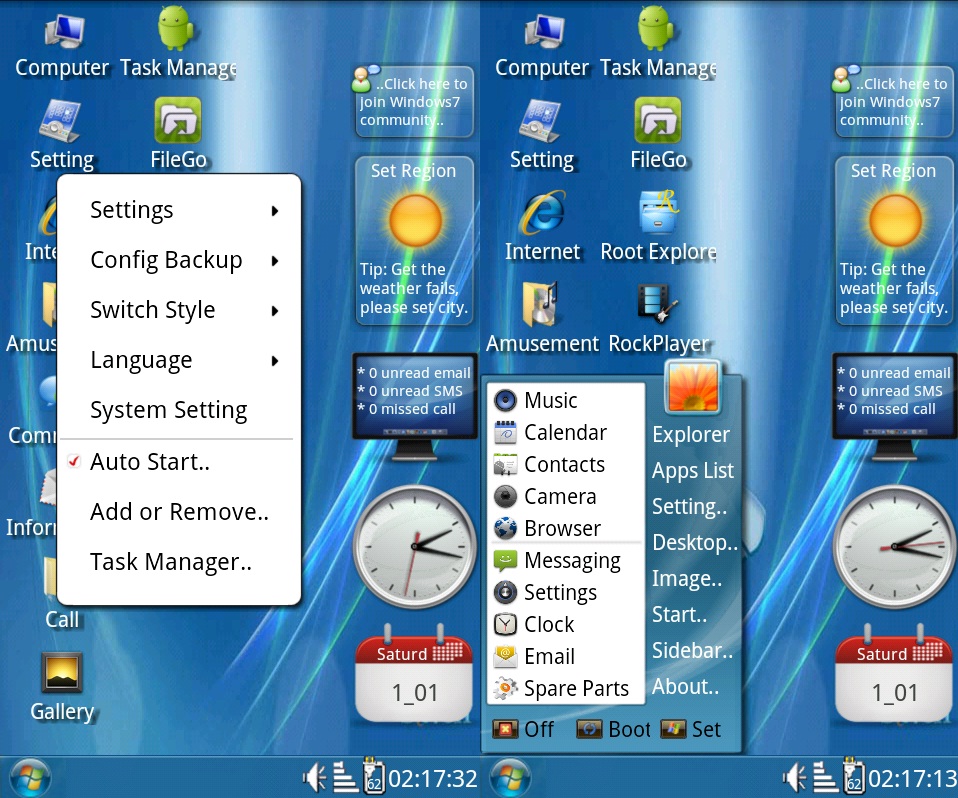
Task: Open Explorer from start menu right pane
Action: click(x=691, y=434)
